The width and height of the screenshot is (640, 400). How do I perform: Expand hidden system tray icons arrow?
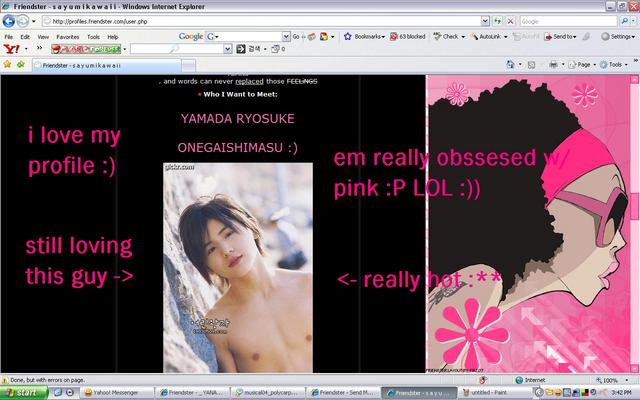pyautogui.click(x=540, y=393)
